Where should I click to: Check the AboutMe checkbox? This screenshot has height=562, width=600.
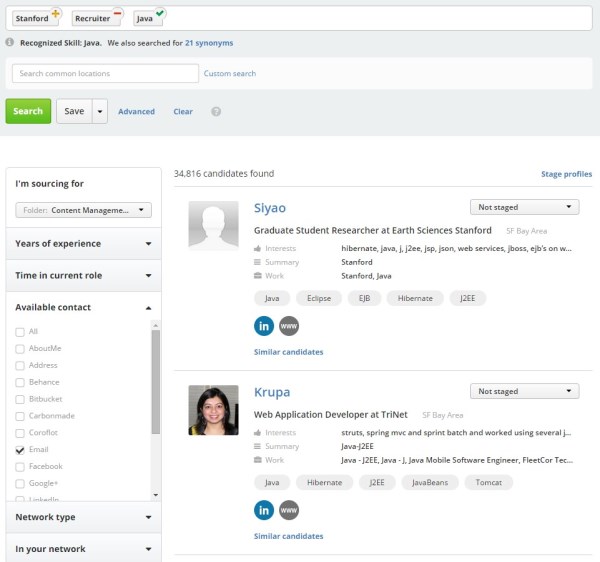pyautogui.click(x=20, y=349)
